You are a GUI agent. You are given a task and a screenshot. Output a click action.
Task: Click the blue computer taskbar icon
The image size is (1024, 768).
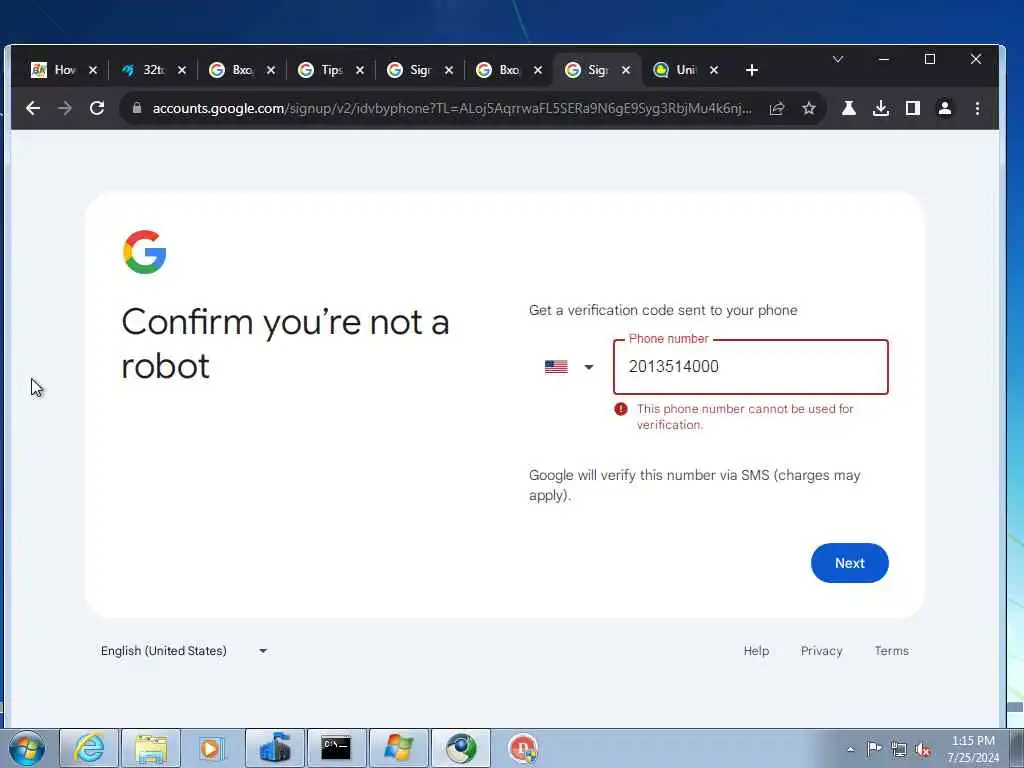274,748
